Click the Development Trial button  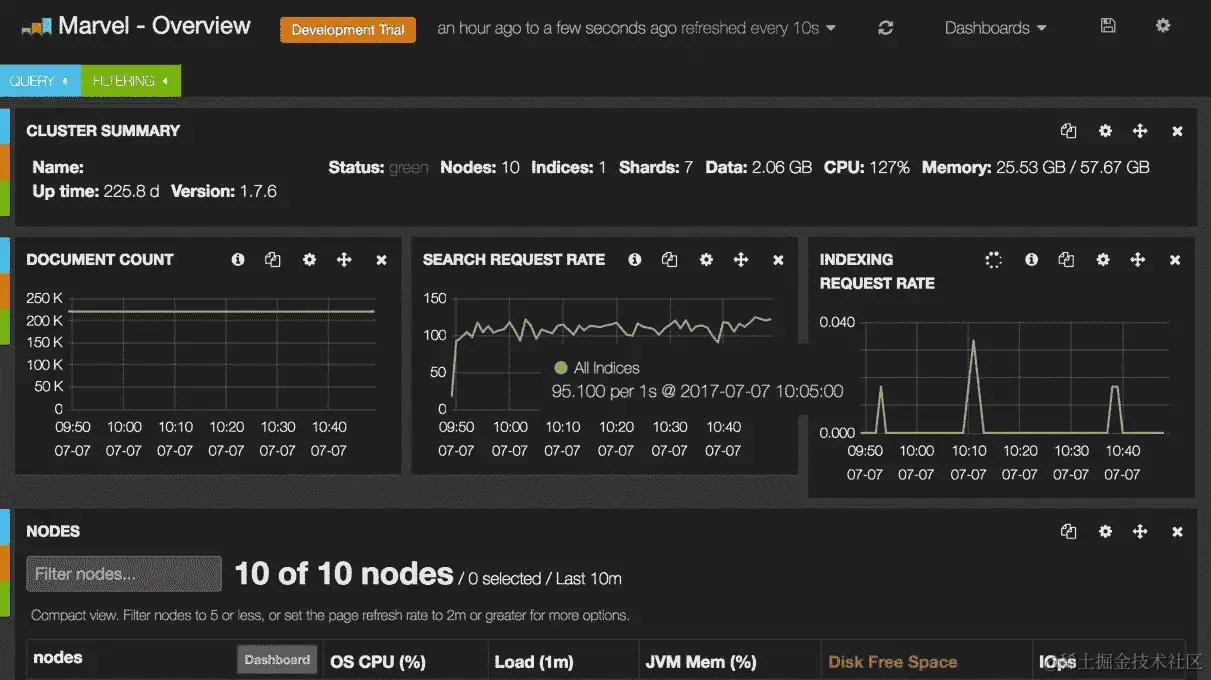click(348, 30)
